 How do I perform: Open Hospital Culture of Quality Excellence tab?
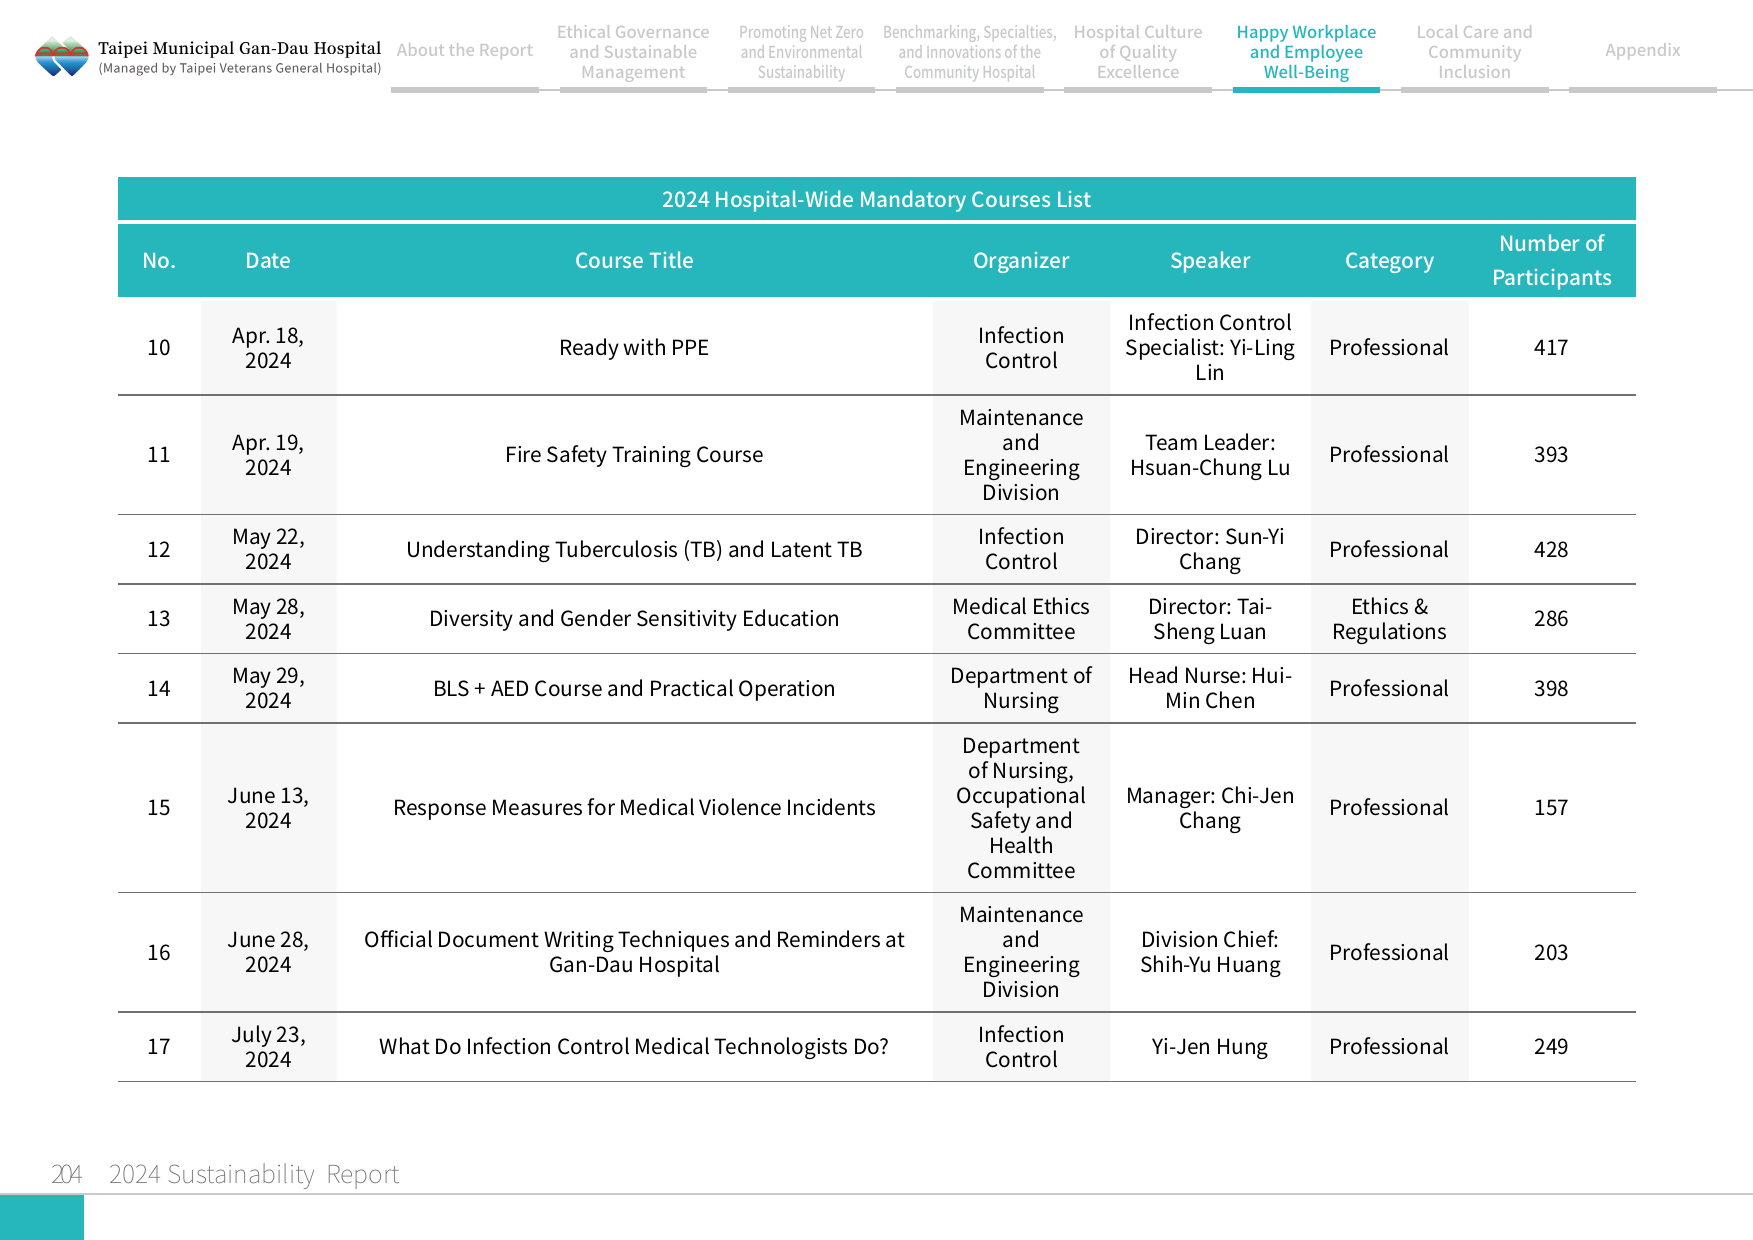tap(1138, 52)
